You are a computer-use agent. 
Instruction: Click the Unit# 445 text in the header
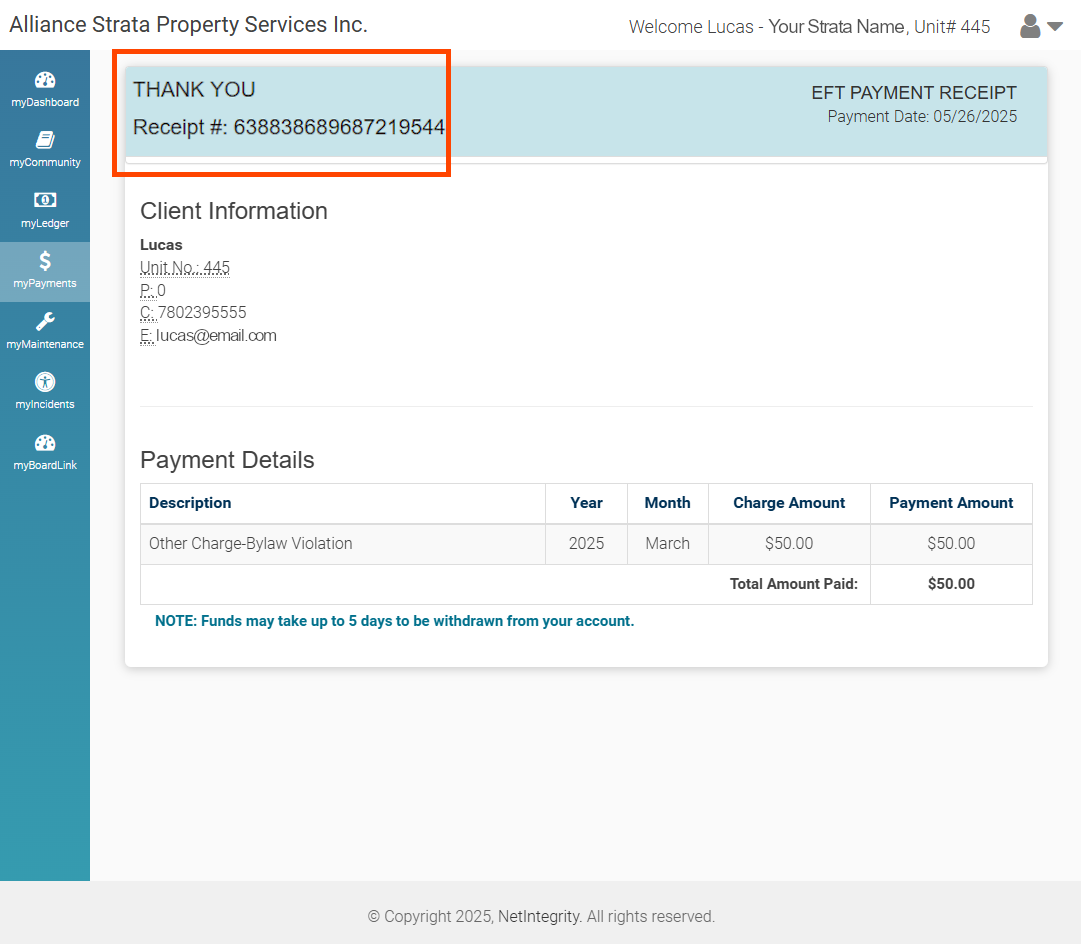[951, 26]
